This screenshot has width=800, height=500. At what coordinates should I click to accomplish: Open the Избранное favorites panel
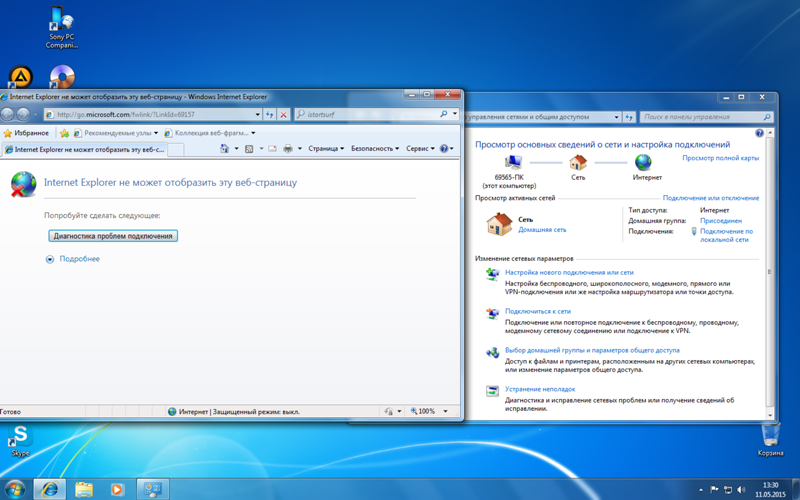27,133
